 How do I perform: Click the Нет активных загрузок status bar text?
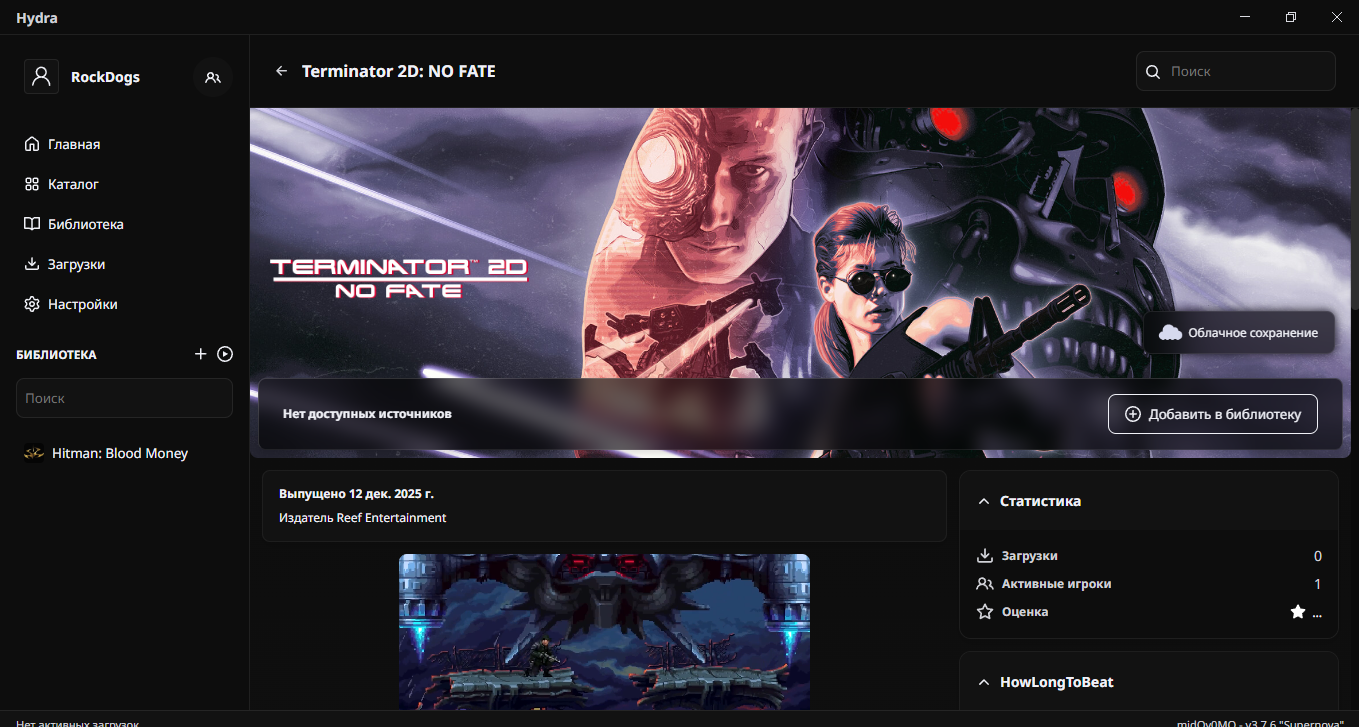[x=78, y=722]
